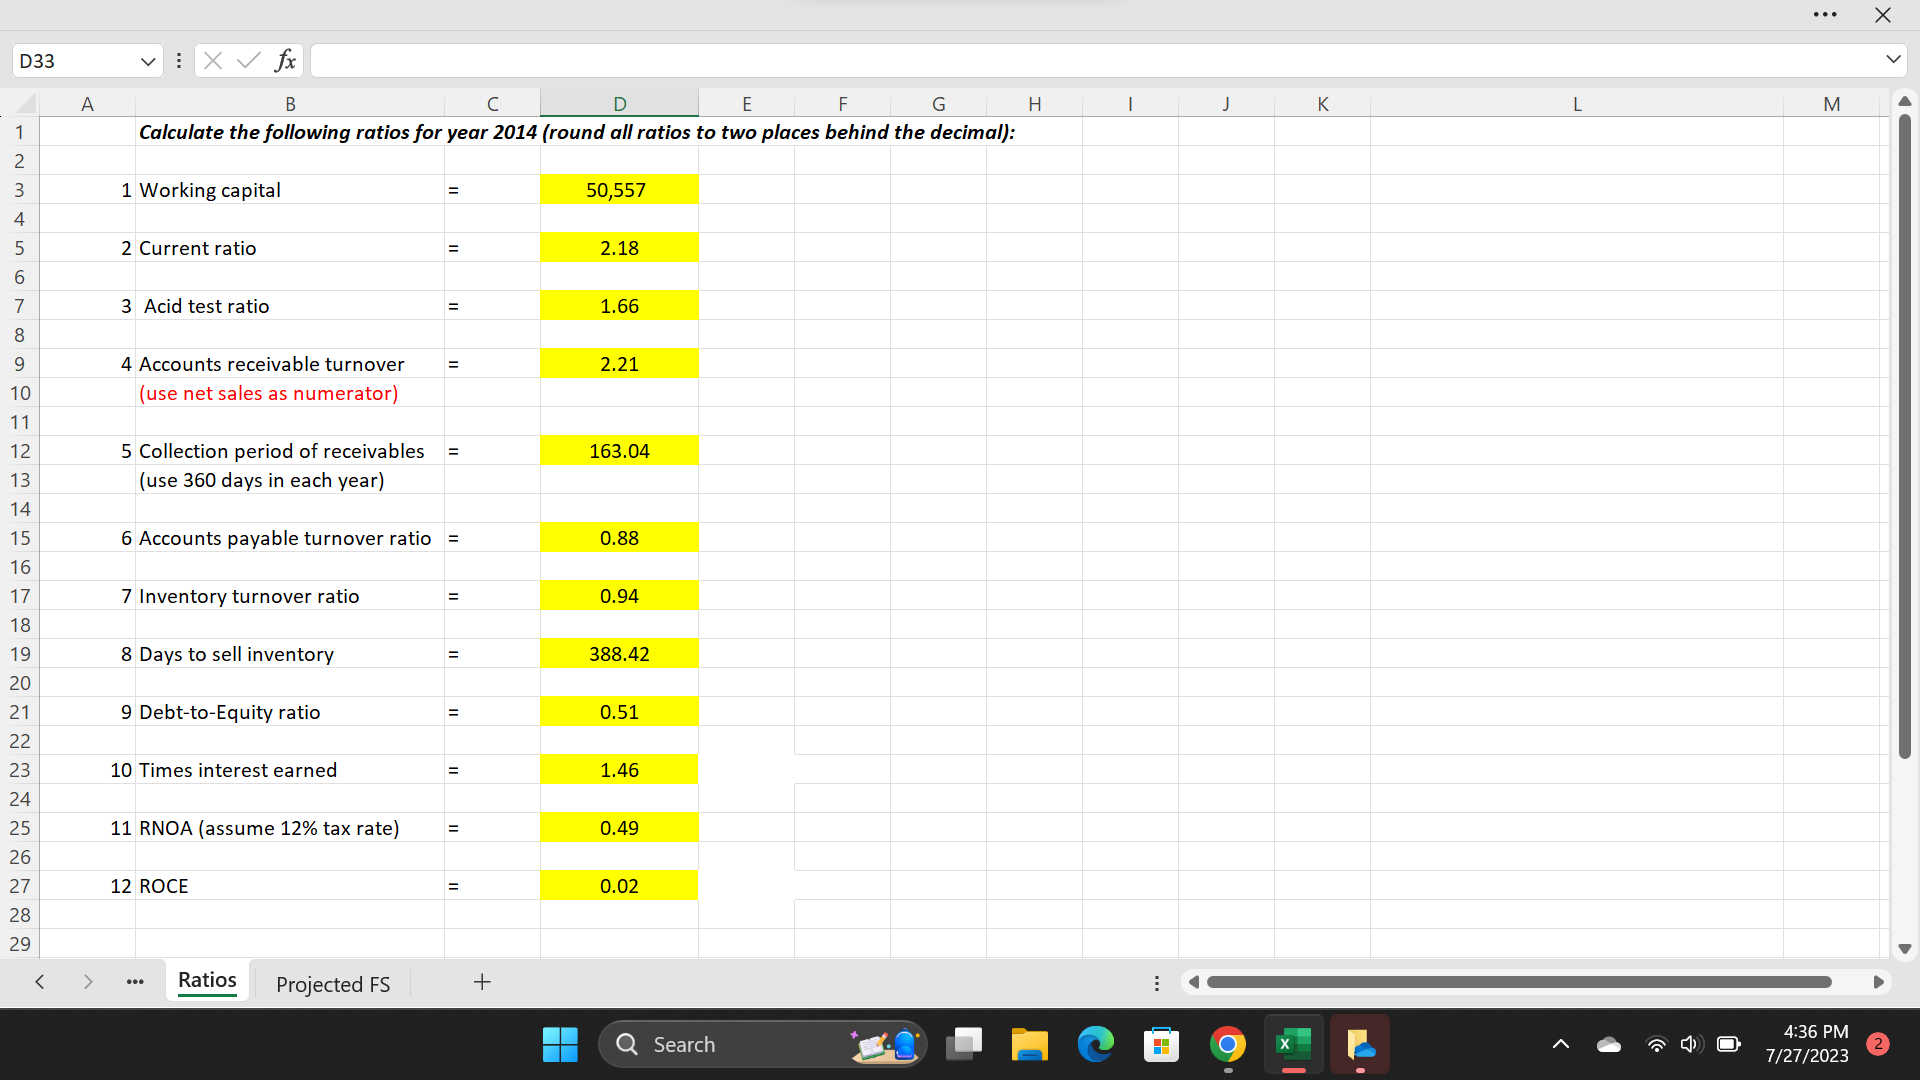
Task: Open the three-dot menu at top right
Action: pos(1825,15)
